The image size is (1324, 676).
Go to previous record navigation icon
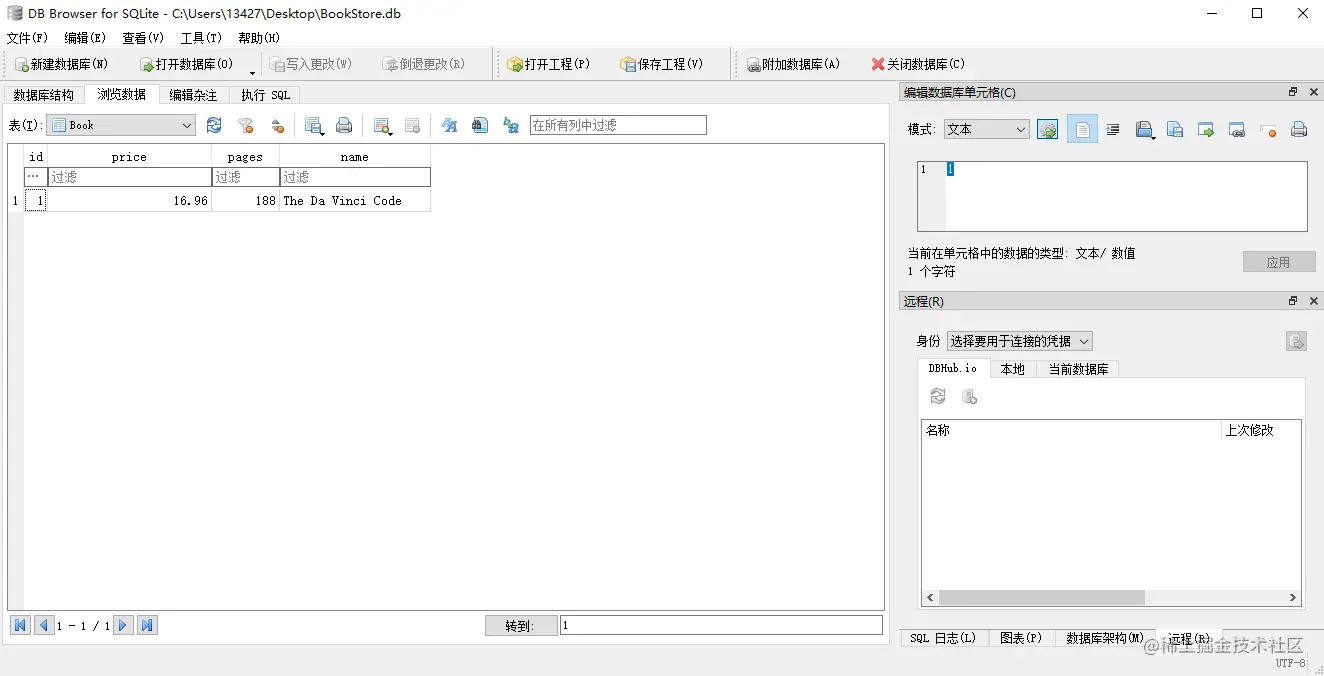pos(44,625)
